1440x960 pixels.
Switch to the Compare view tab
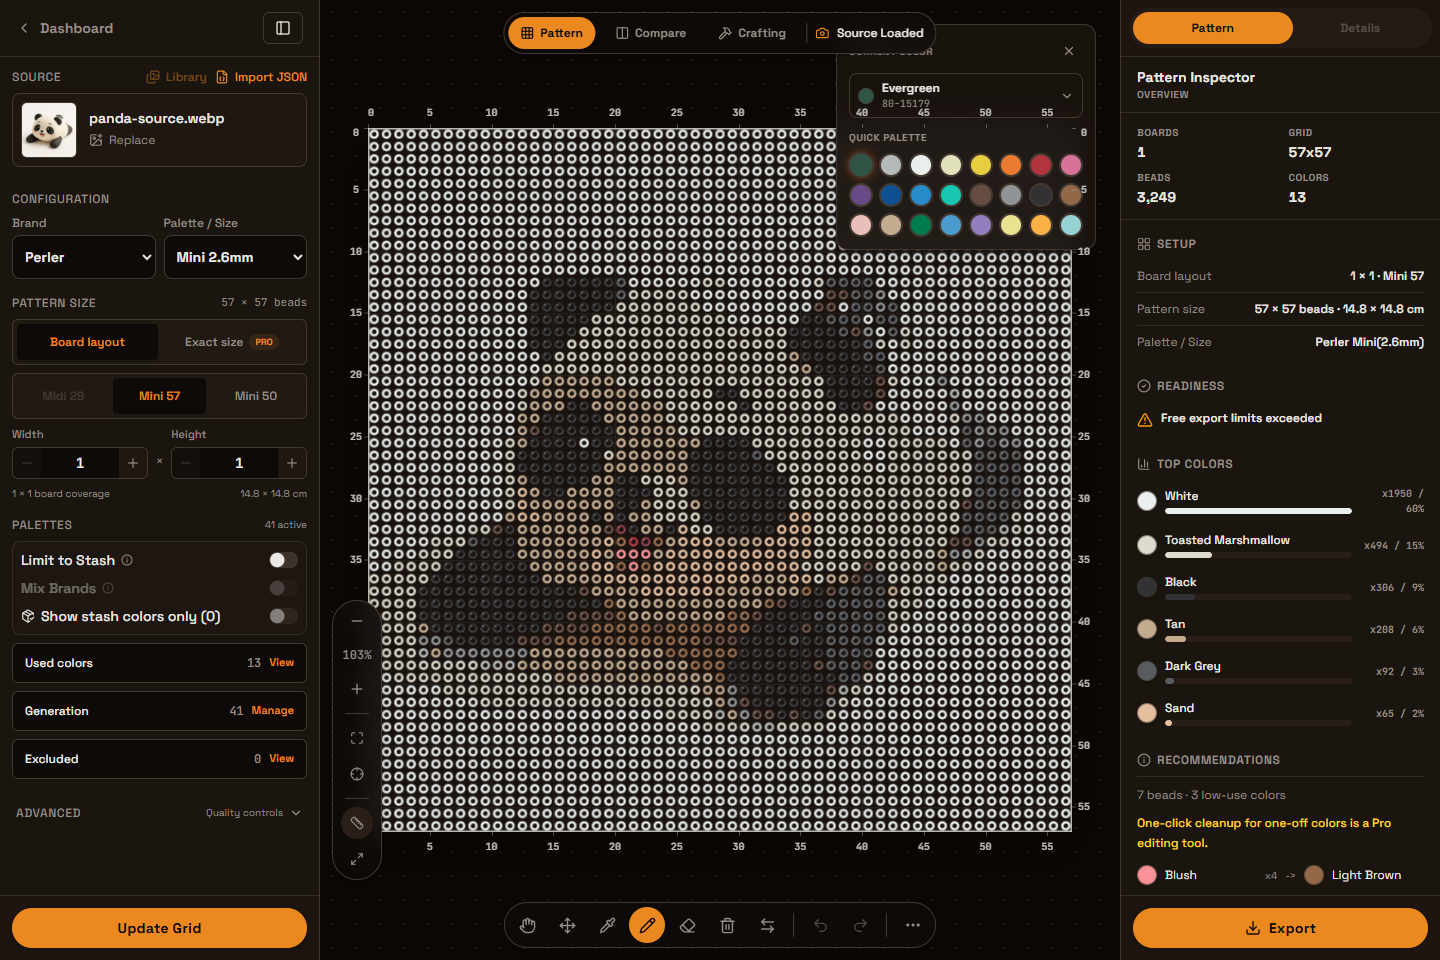pos(651,33)
